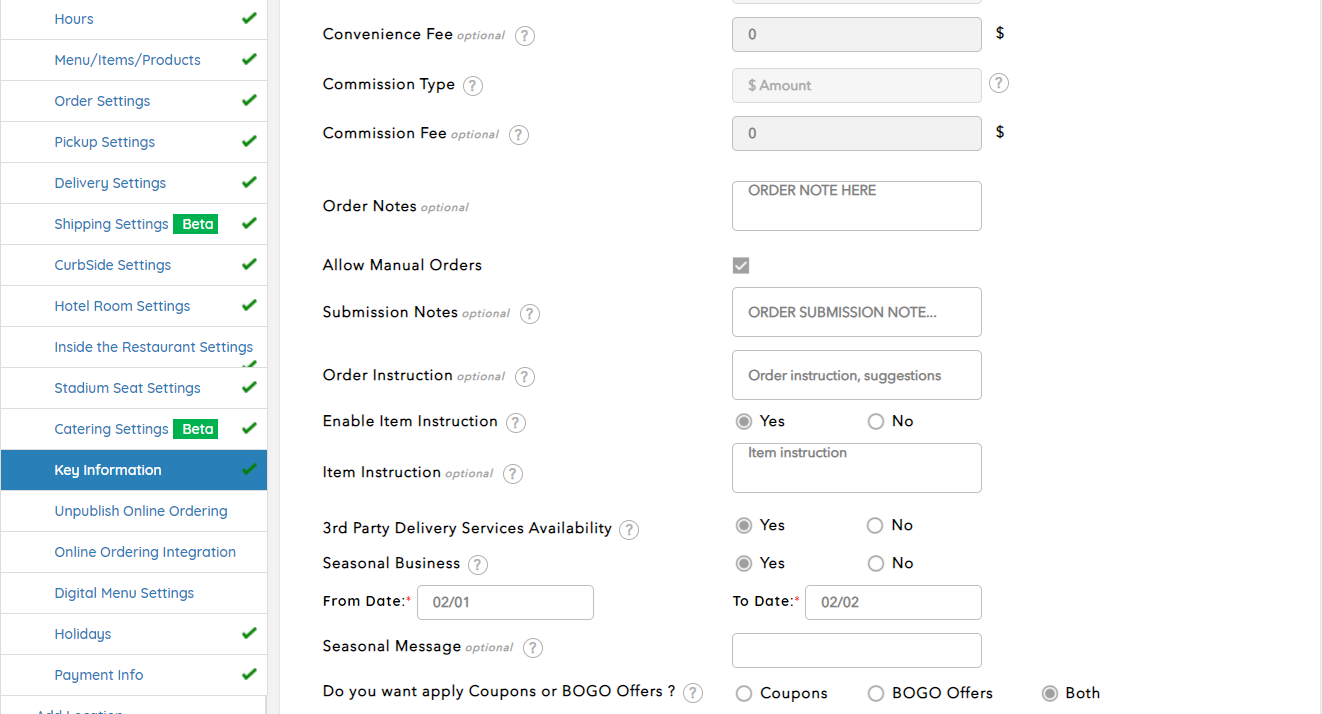The height and width of the screenshot is (714, 1322).
Task: Click the help icon beside Commission Fee
Action: pyautogui.click(x=518, y=135)
